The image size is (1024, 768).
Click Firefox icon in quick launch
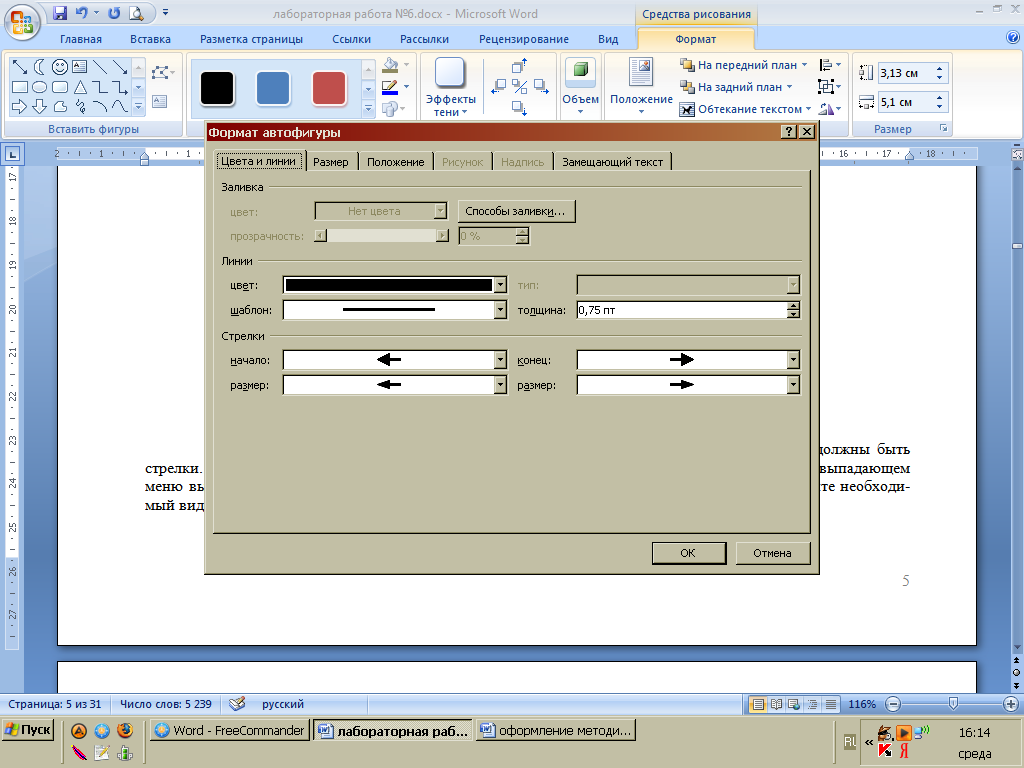point(125,730)
